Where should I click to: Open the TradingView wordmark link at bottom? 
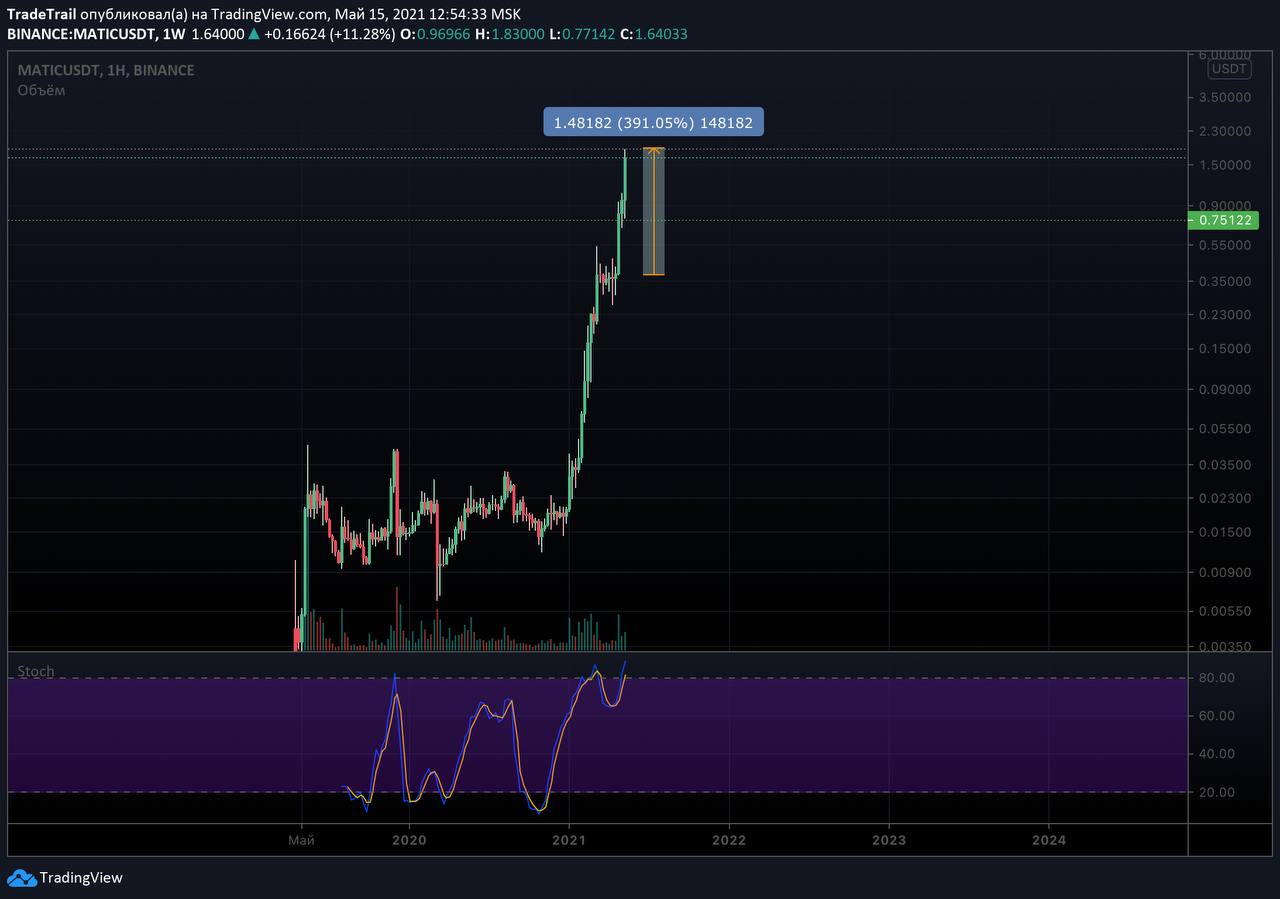tap(81, 878)
